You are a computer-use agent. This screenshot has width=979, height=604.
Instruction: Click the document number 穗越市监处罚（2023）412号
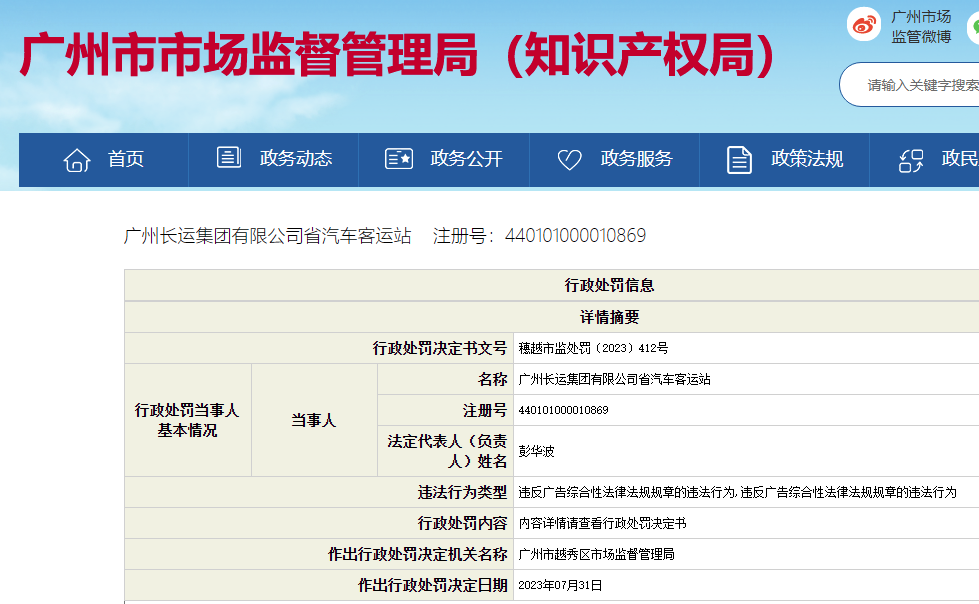pos(593,348)
